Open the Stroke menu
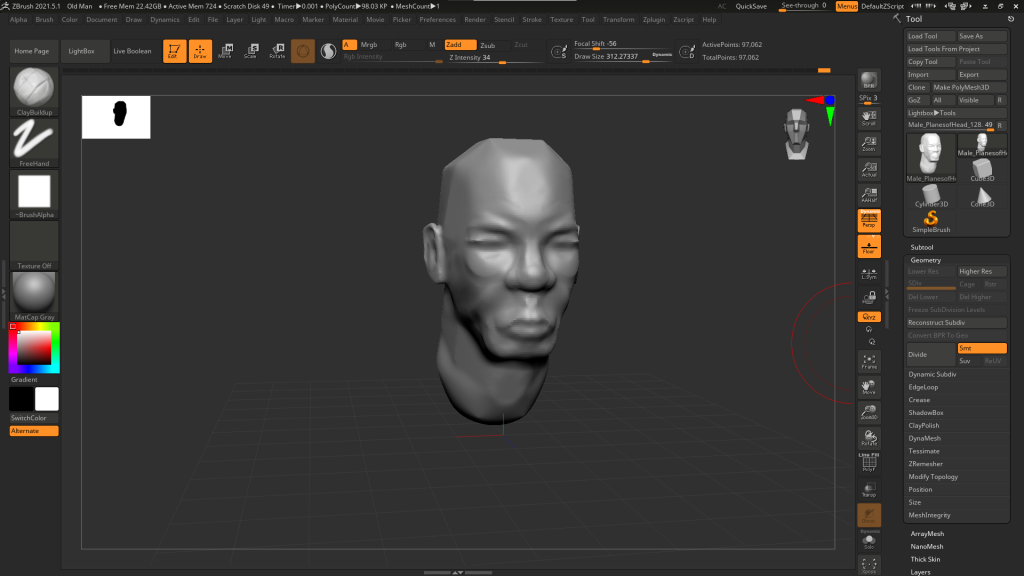The width and height of the screenshot is (1024, 576). point(532,19)
